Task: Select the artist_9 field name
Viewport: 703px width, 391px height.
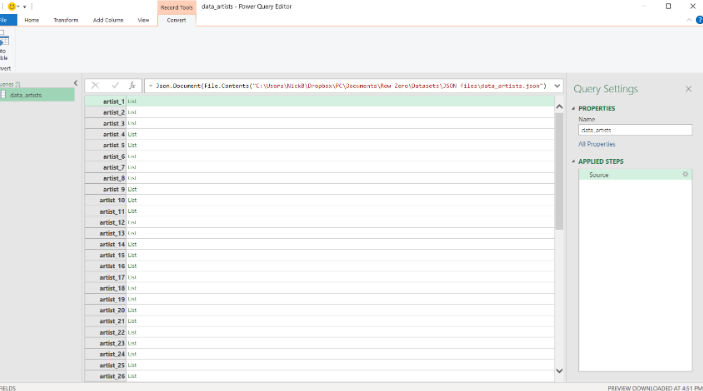Action: 114,189
